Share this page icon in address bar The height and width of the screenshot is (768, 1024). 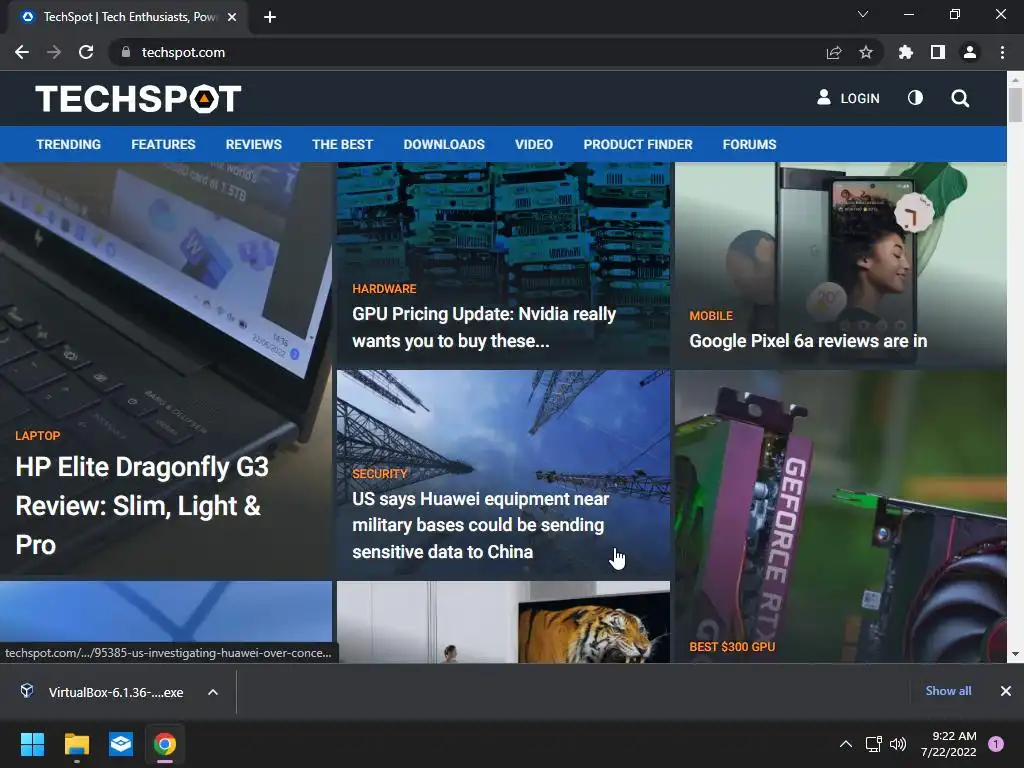point(834,52)
